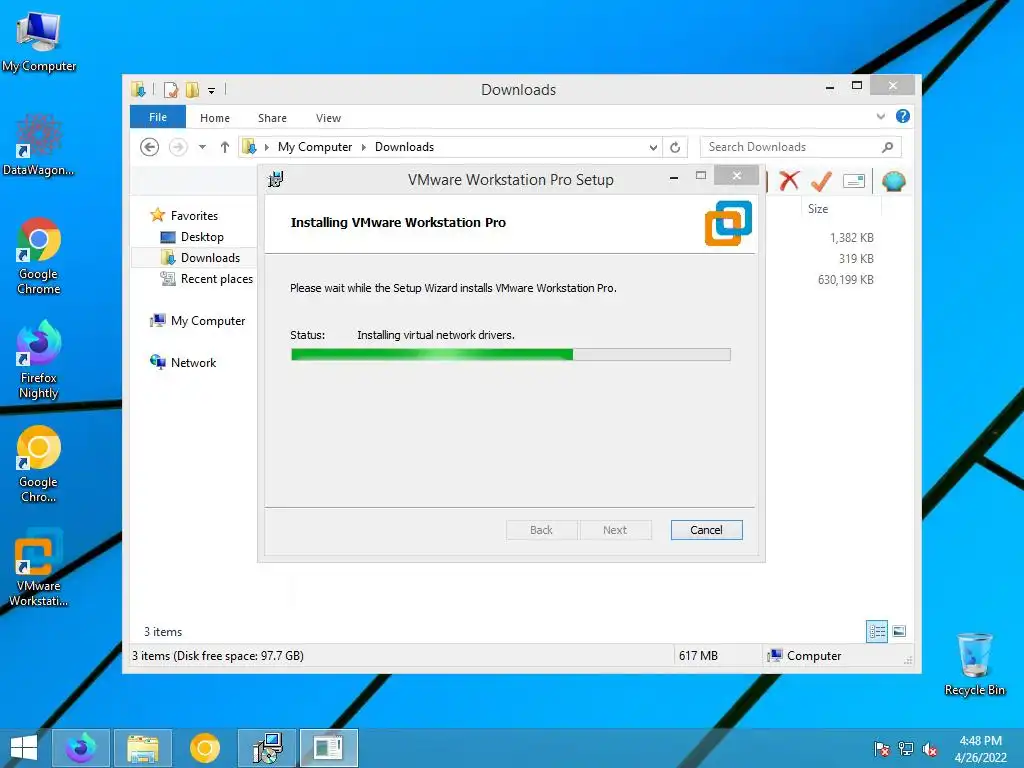Open the Share ribbon tab
This screenshot has width=1024, height=768.
pyautogui.click(x=272, y=118)
